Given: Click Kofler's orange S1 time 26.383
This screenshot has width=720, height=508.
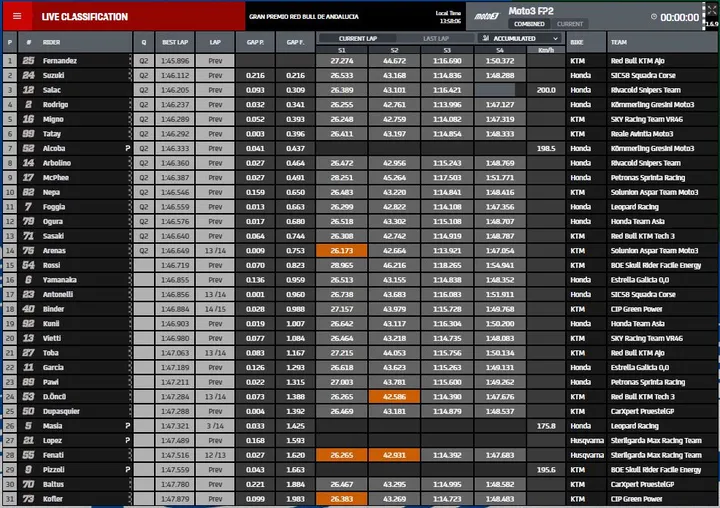Looking at the screenshot, I should pos(342,499).
